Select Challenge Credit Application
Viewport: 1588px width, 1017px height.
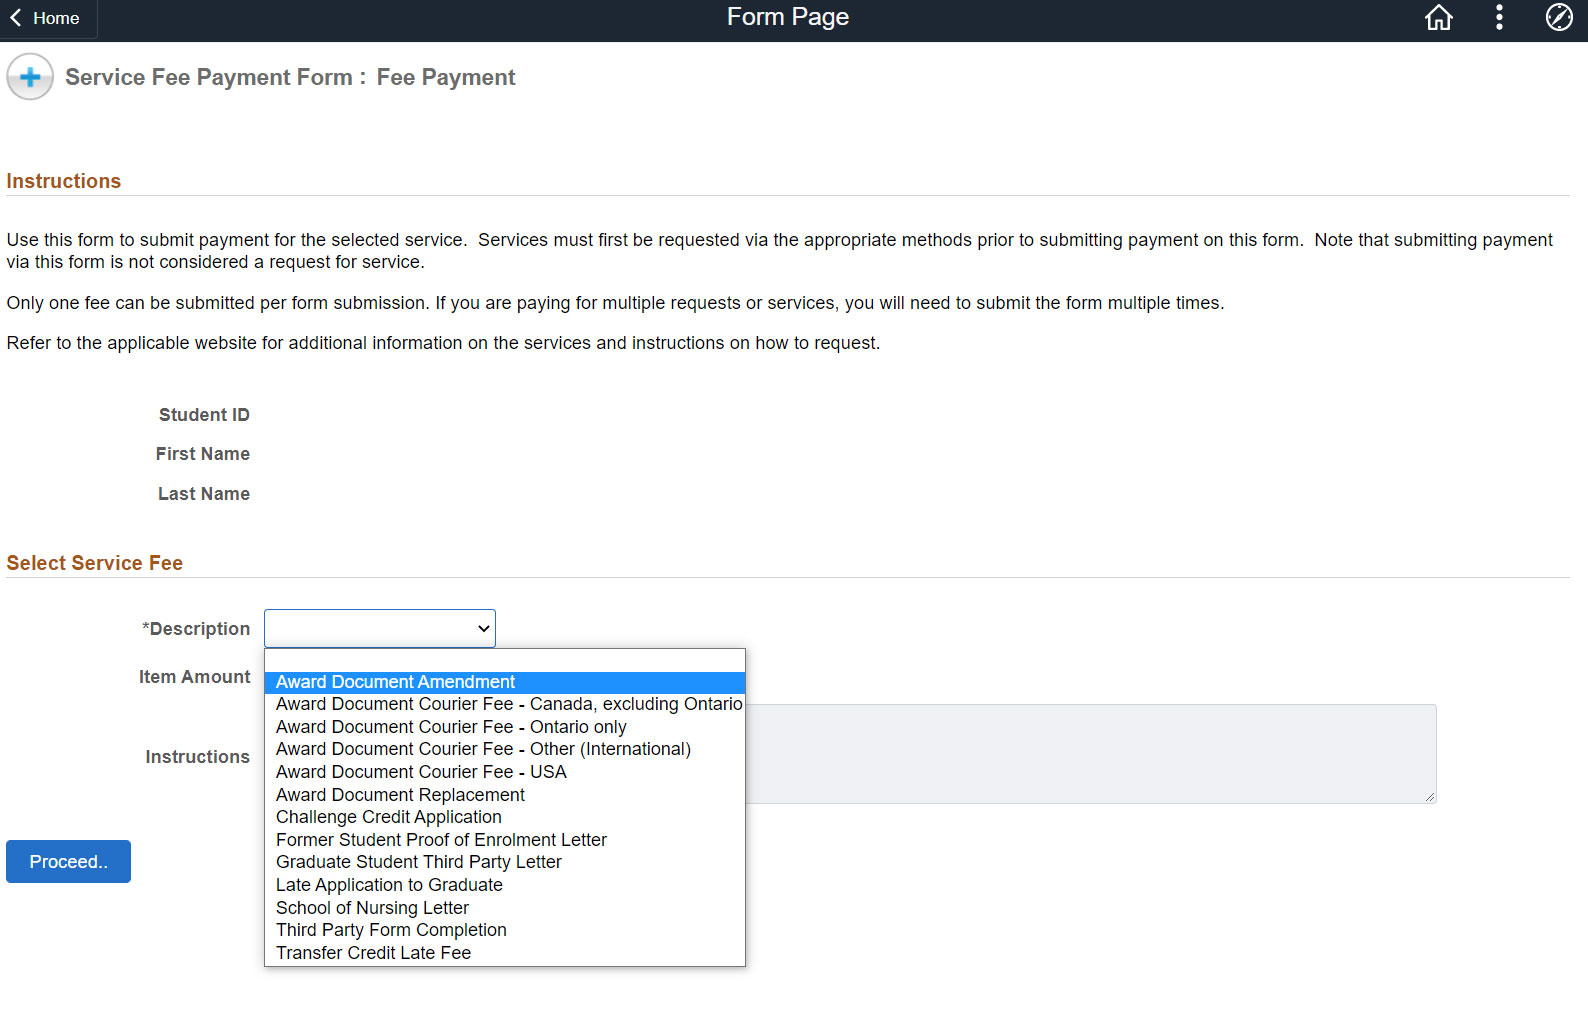click(388, 817)
